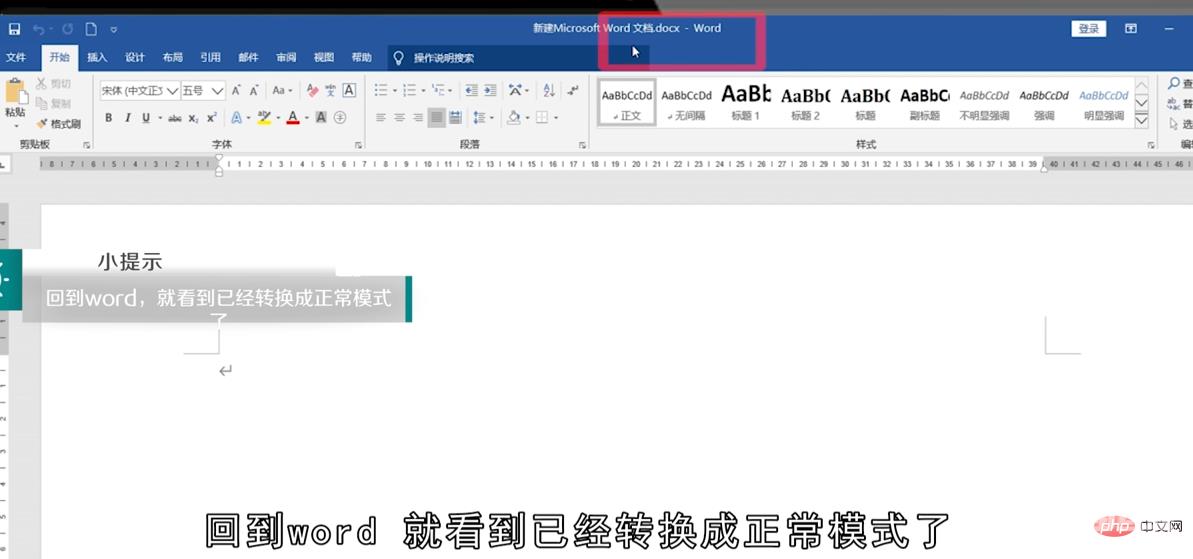
Task: Open the font name dropdown 宋体
Action: coord(139,90)
